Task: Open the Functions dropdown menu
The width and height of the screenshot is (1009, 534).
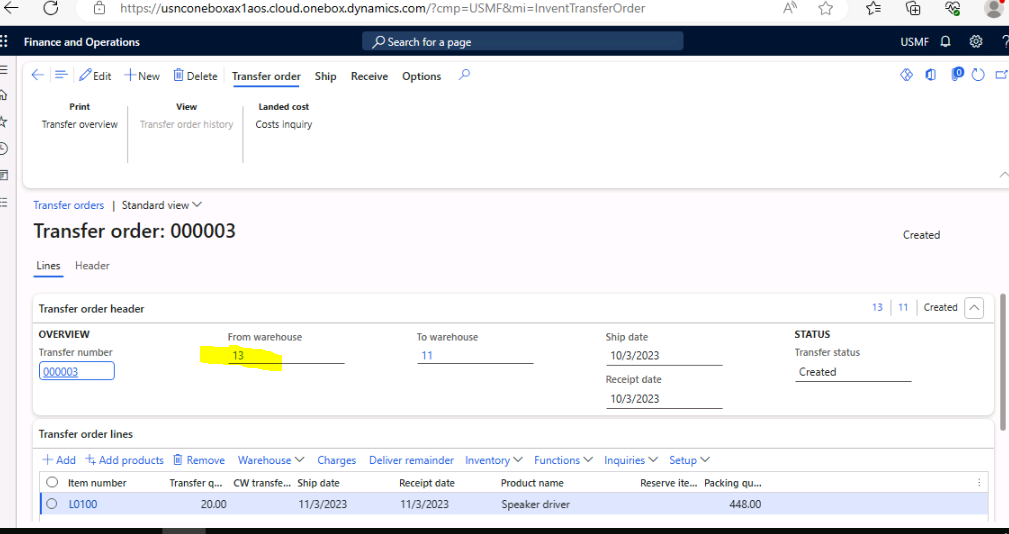Action: click(563, 460)
